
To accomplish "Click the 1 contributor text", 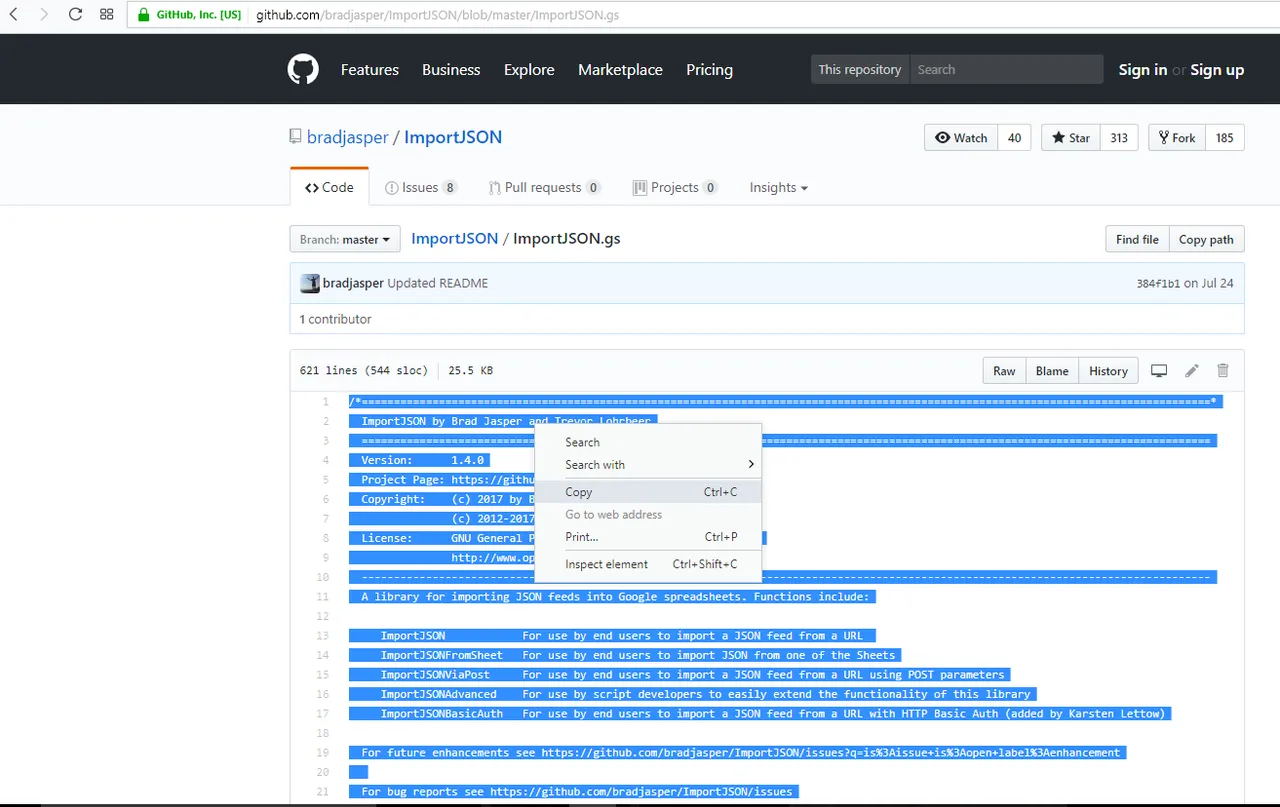I will 336,319.
